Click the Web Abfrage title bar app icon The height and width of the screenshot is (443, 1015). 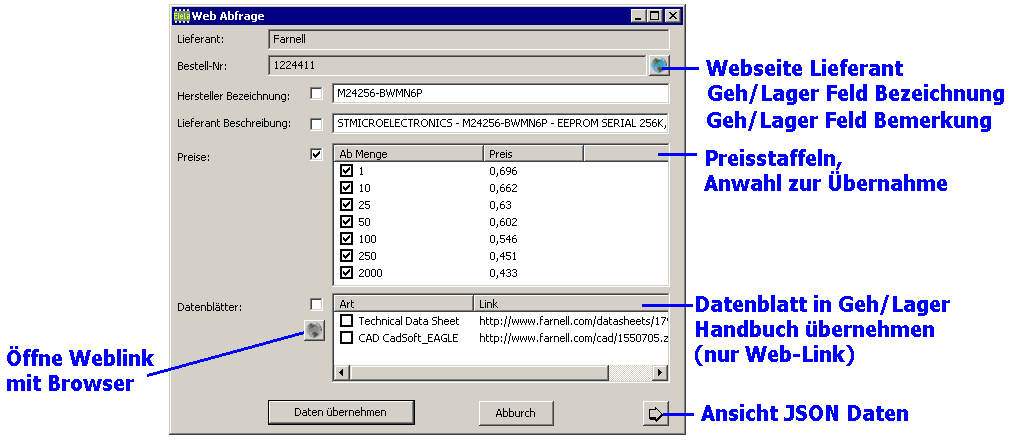(182, 16)
